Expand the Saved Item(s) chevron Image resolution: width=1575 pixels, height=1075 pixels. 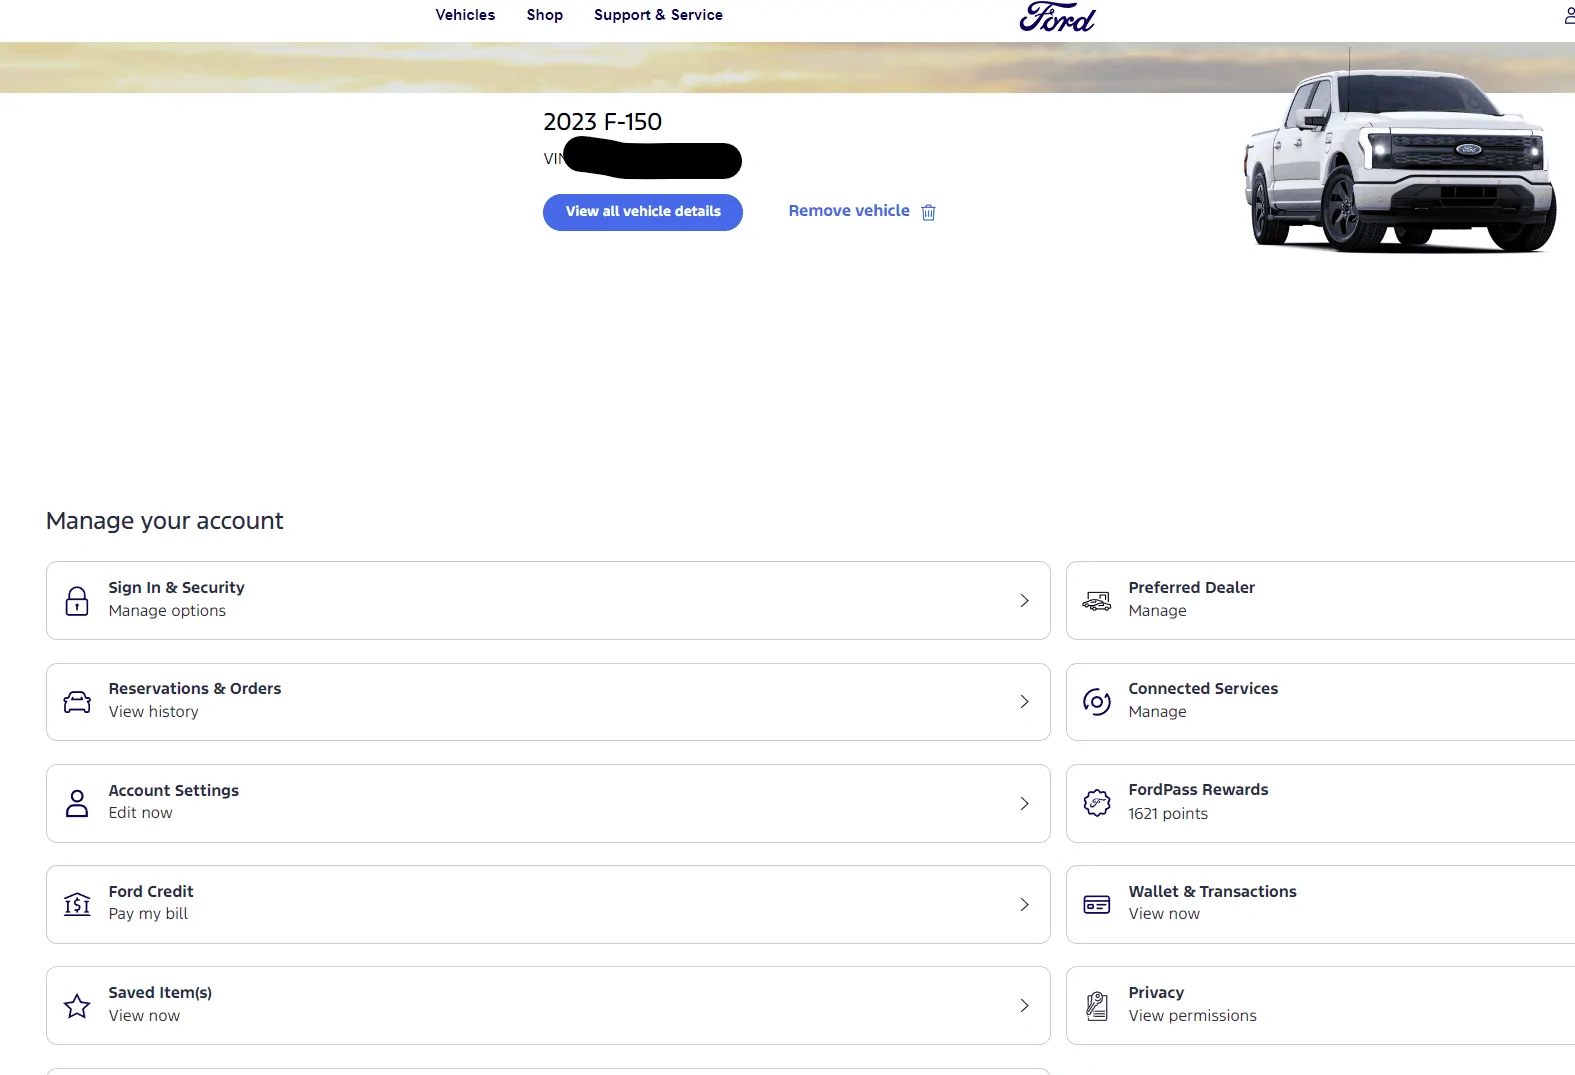point(1024,1005)
